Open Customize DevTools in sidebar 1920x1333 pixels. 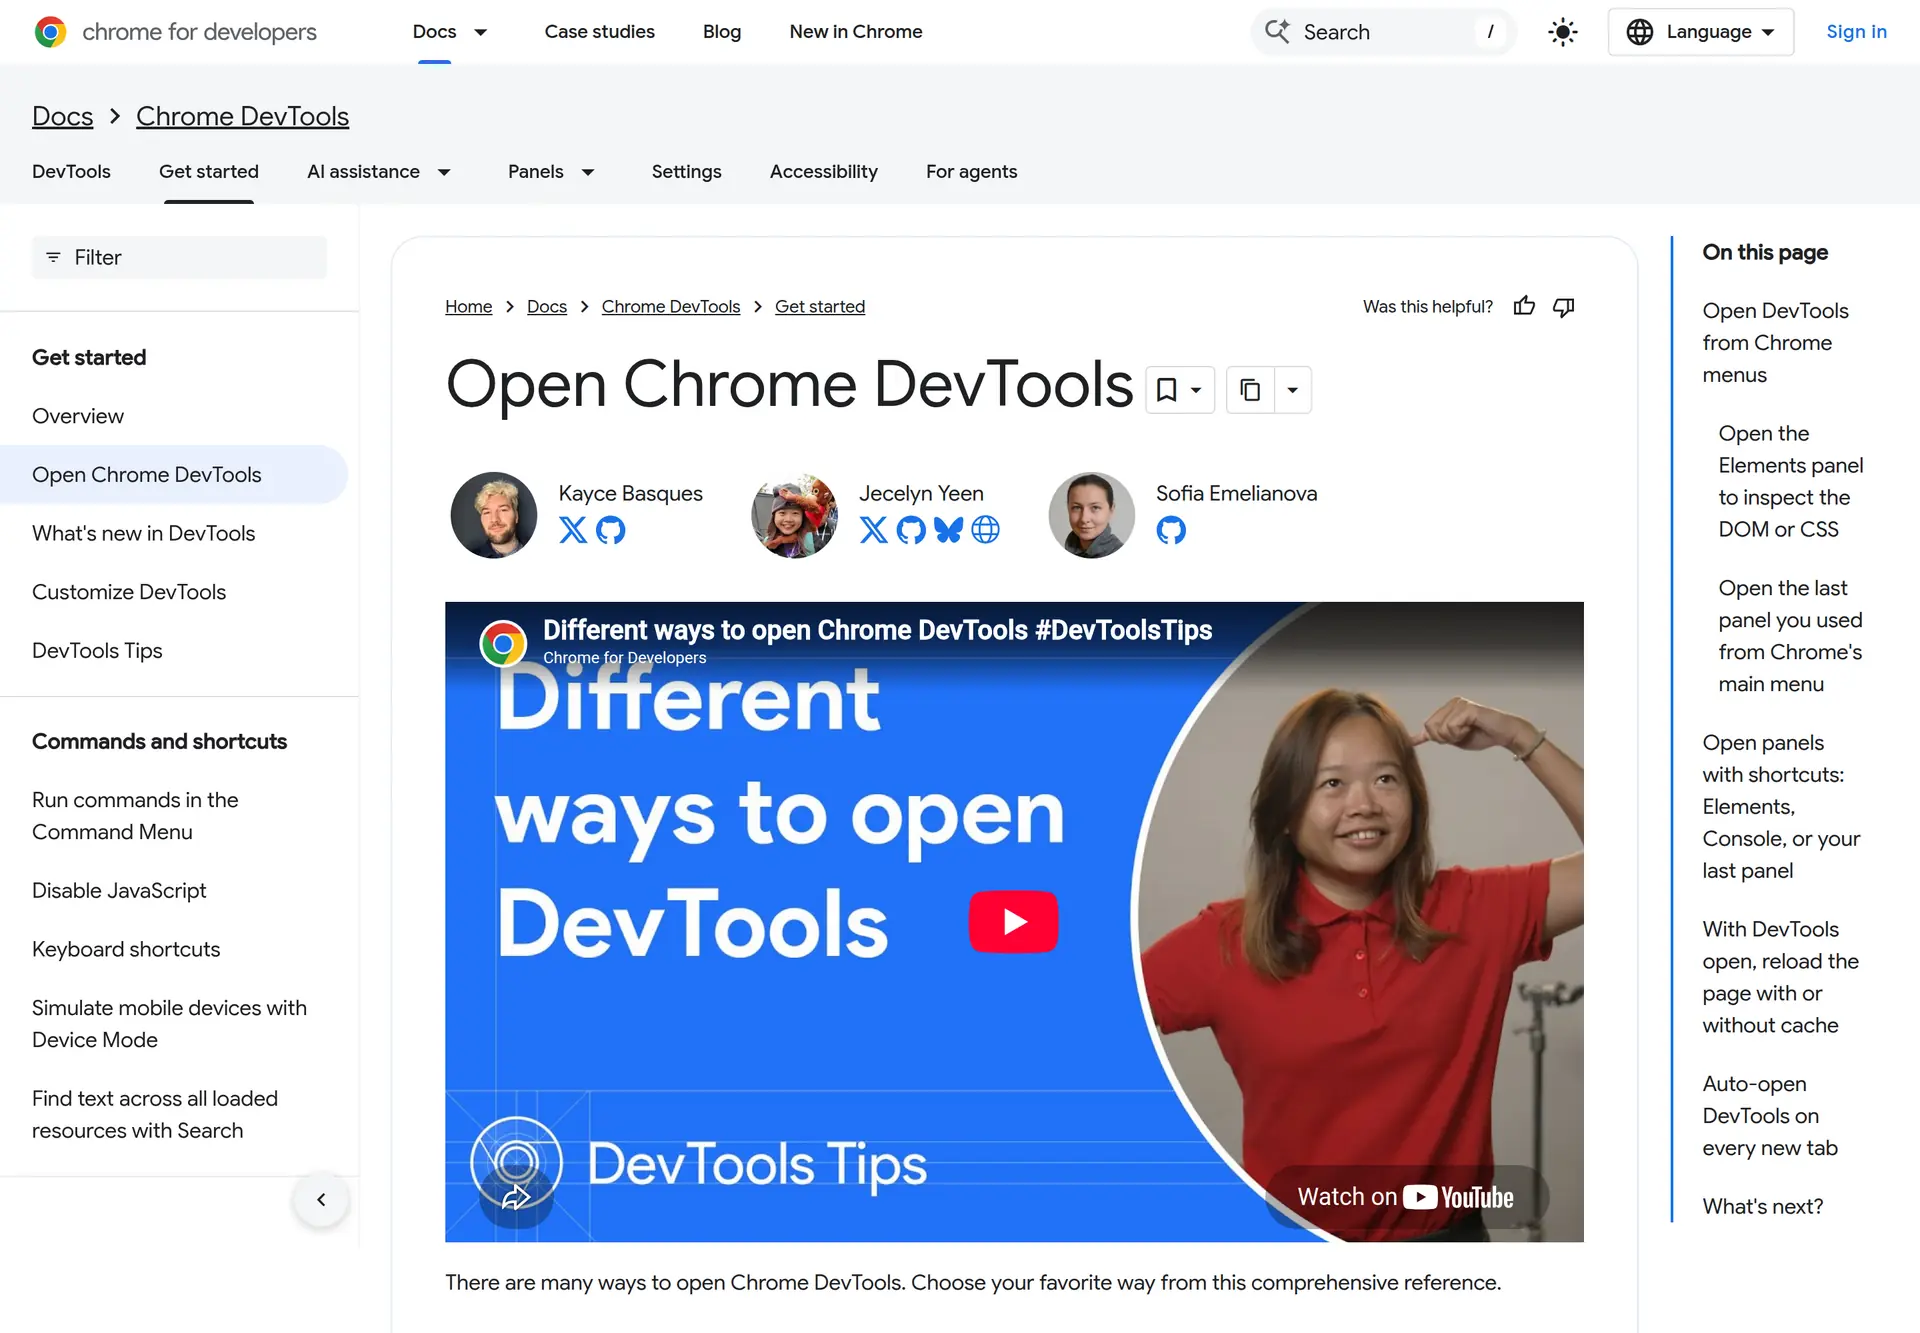point(129,592)
